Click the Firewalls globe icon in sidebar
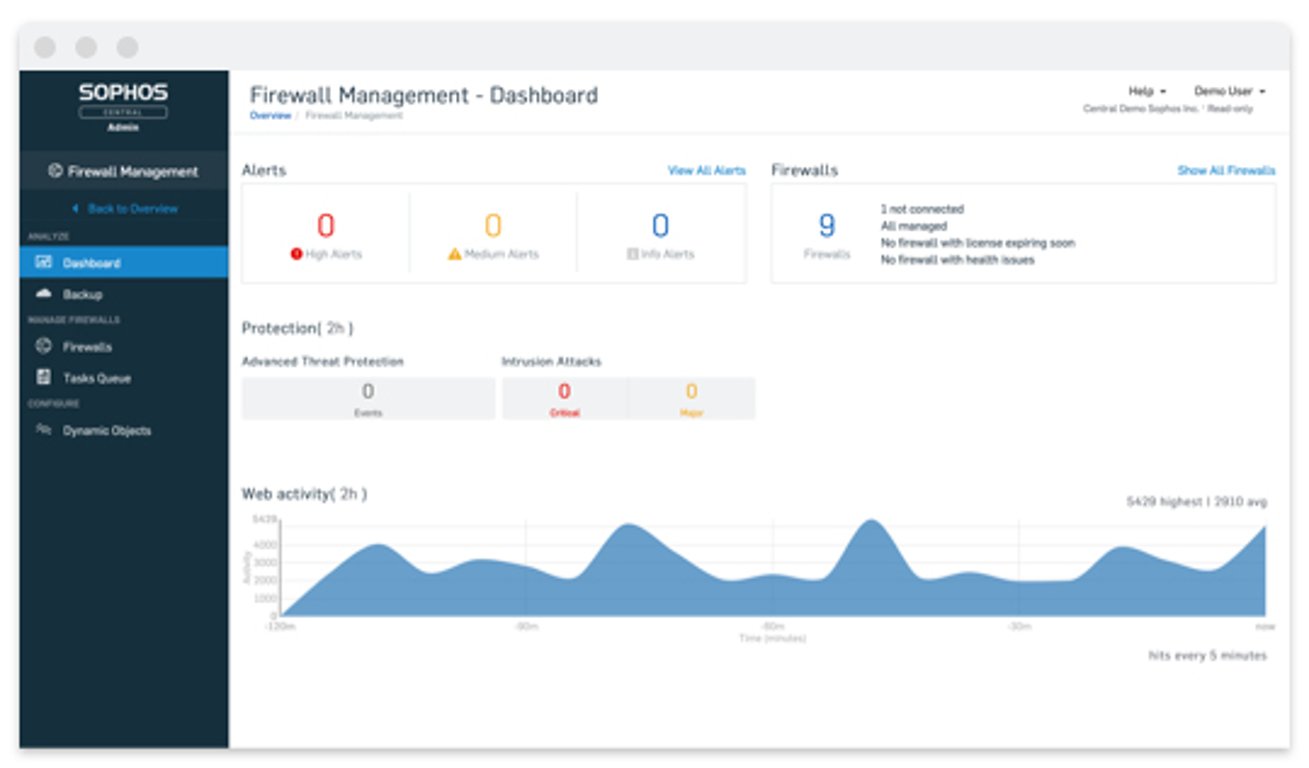Viewport: 1309px width, 768px height. pos(43,346)
